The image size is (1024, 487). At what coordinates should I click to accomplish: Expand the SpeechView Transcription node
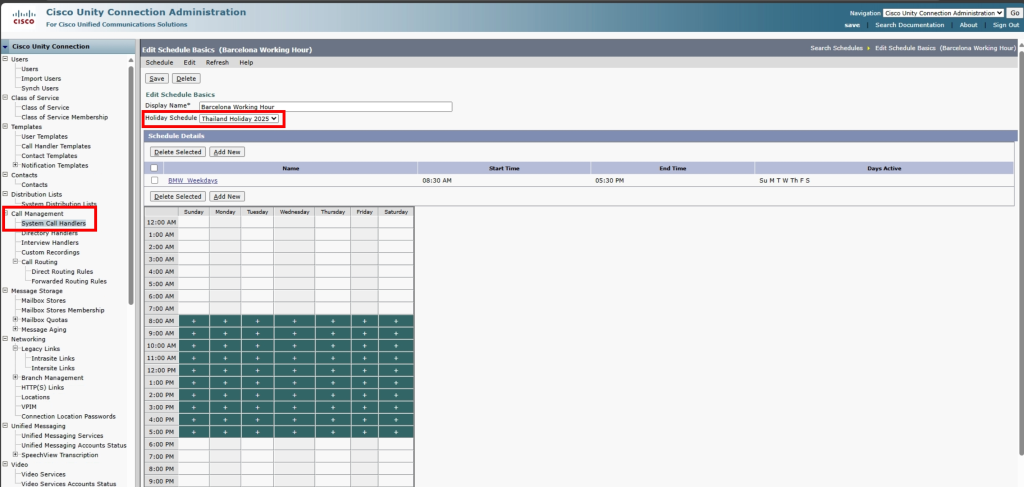pos(15,455)
